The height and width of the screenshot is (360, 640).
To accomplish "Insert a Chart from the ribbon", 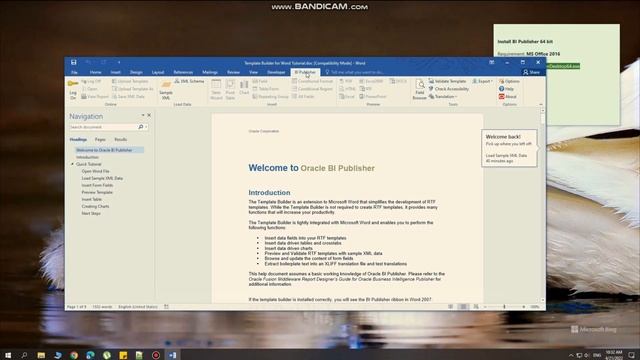I will click(x=244, y=88).
